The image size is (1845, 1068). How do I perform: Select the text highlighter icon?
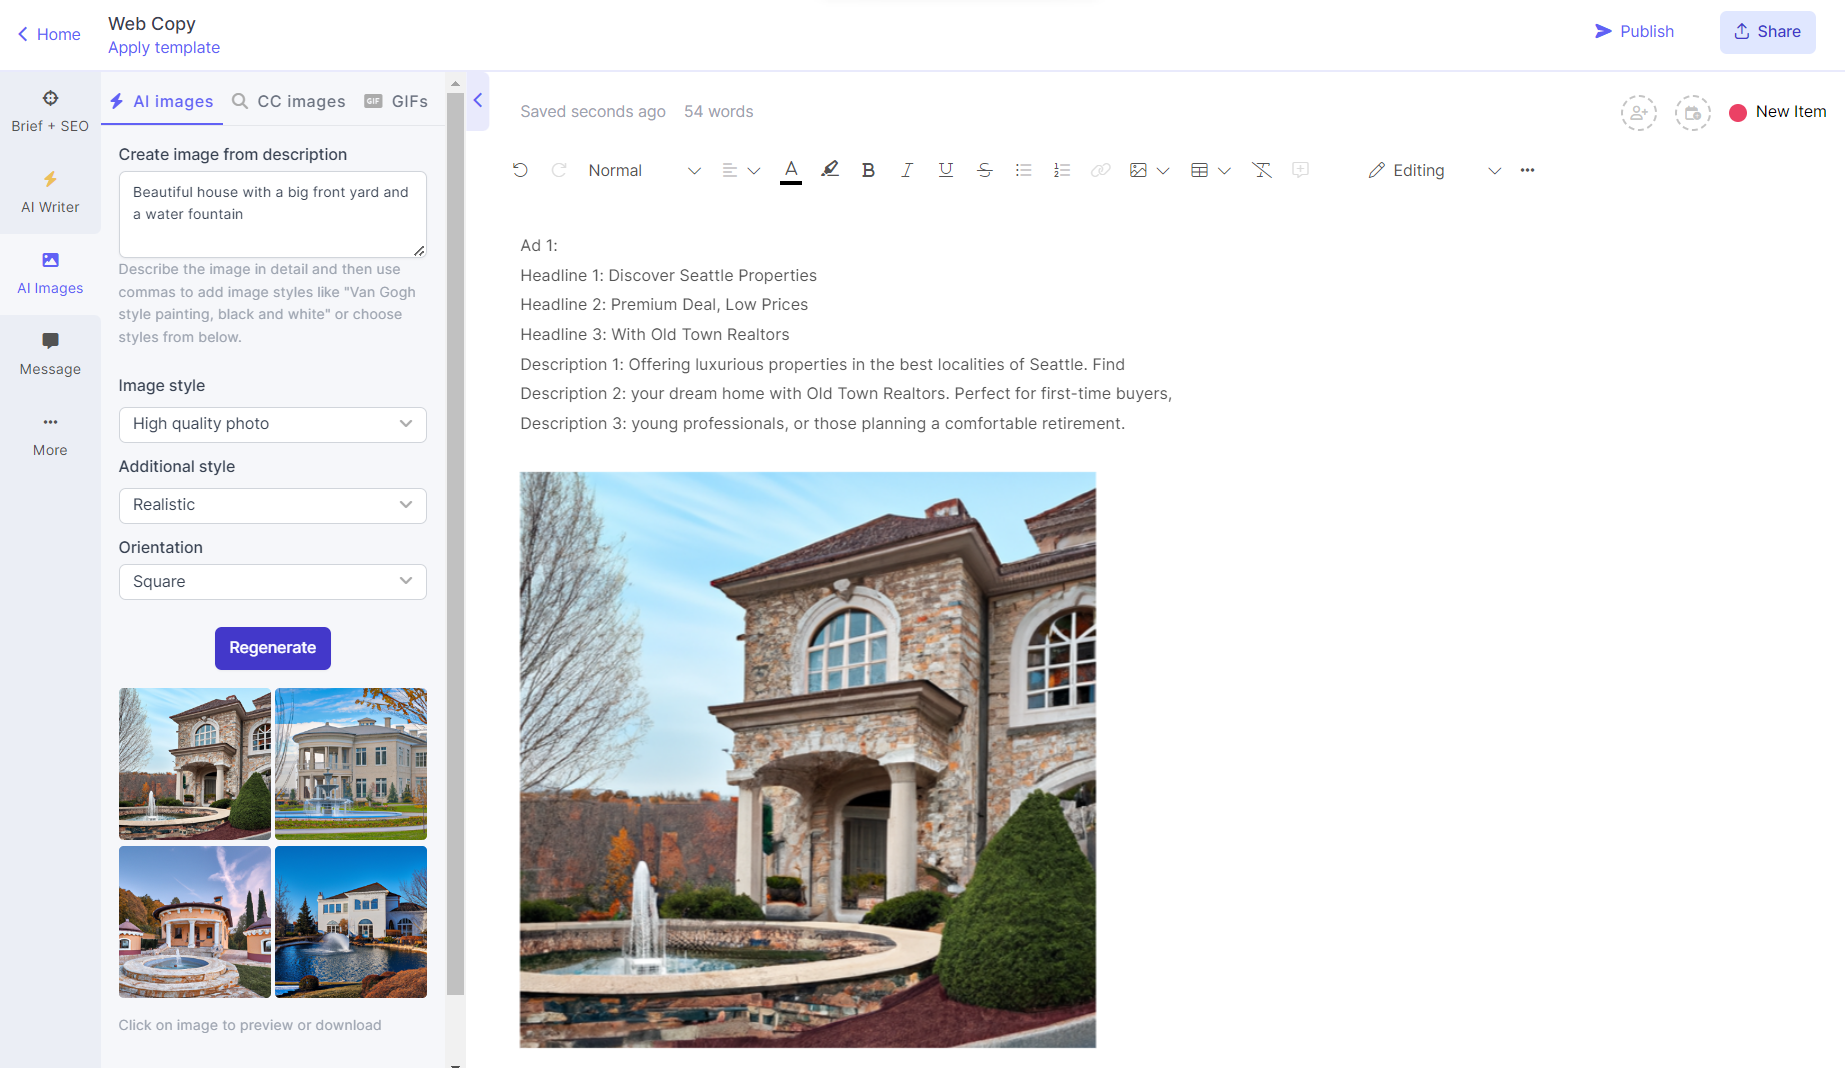830,170
